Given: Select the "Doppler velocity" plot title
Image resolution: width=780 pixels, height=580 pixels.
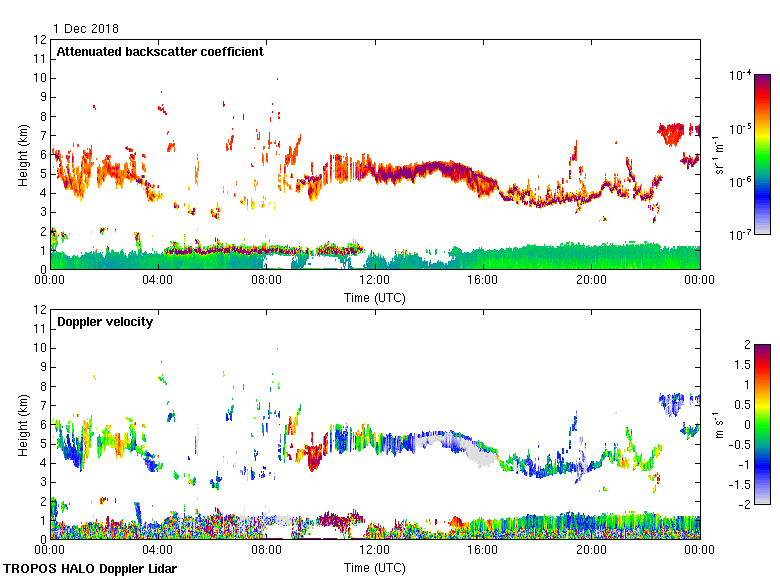Looking at the screenshot, I should [103, 322].
